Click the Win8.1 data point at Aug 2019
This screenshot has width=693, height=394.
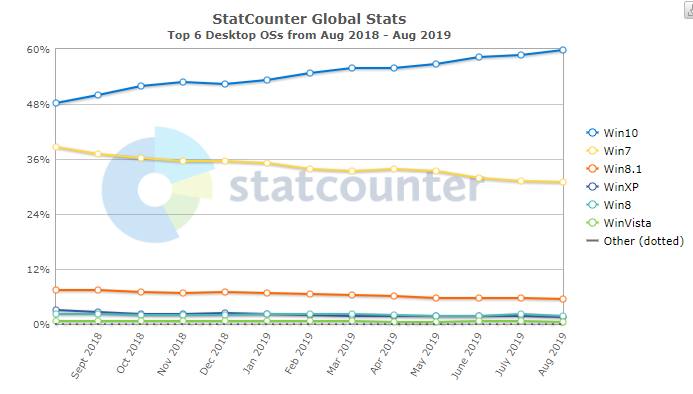(x=563, y=299)
